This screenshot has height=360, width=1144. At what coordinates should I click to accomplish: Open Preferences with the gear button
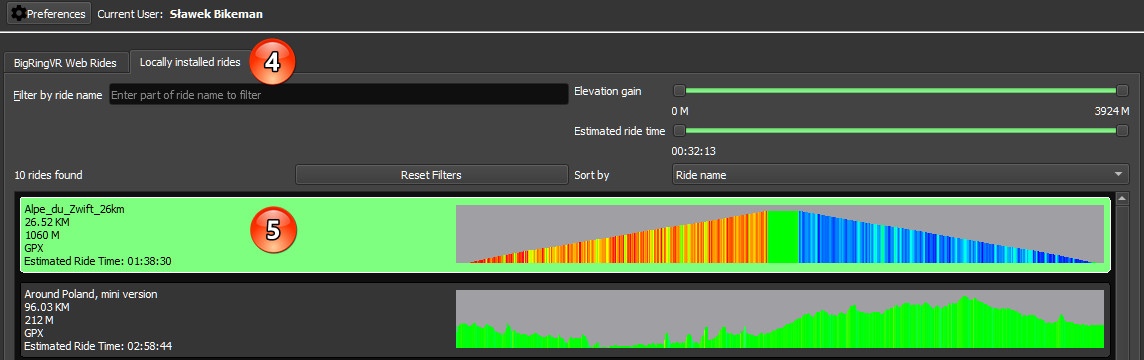tap(49, 13)
